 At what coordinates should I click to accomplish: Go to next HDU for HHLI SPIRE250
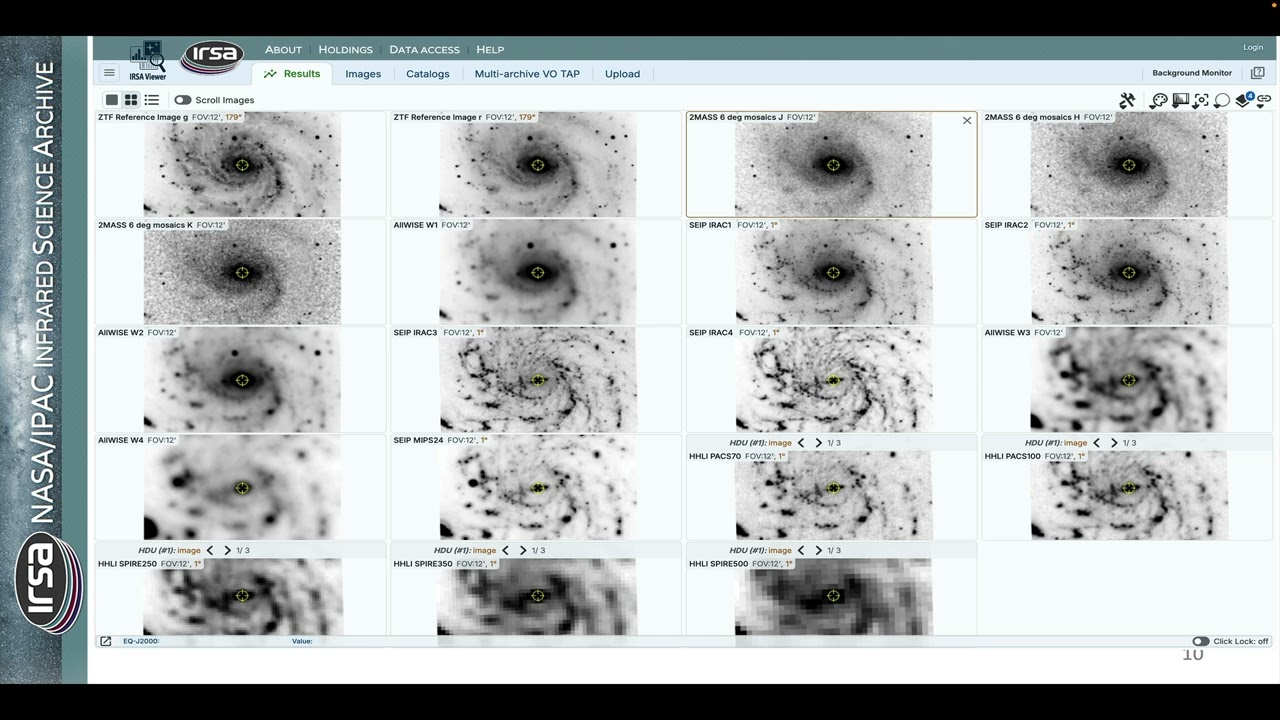coord(228,551)
